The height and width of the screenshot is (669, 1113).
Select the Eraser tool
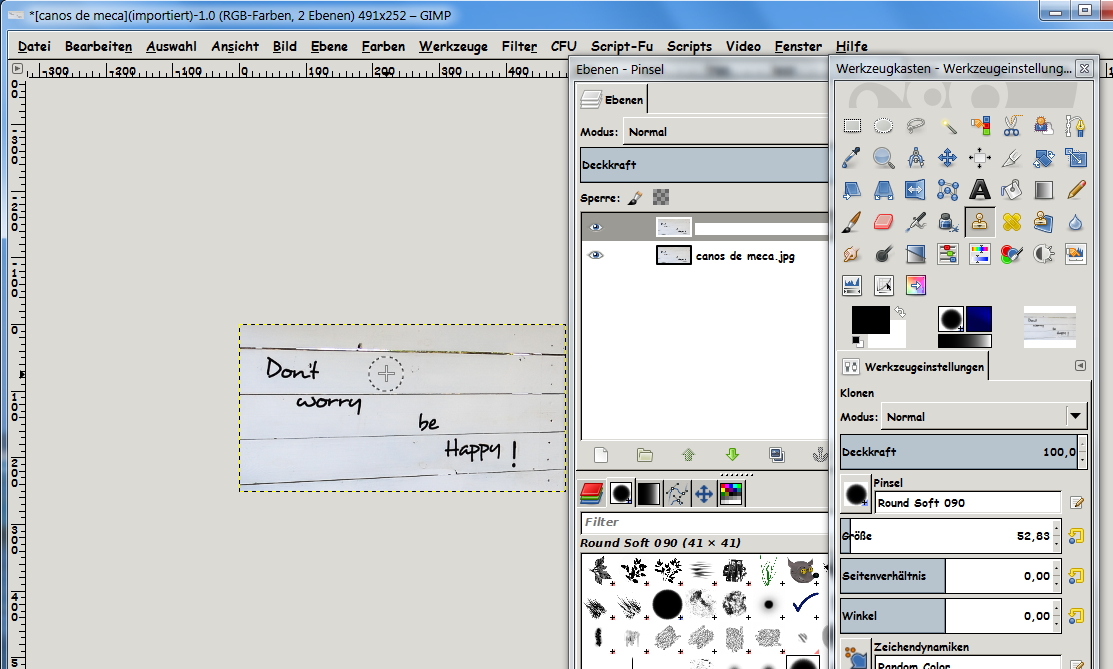883,221
